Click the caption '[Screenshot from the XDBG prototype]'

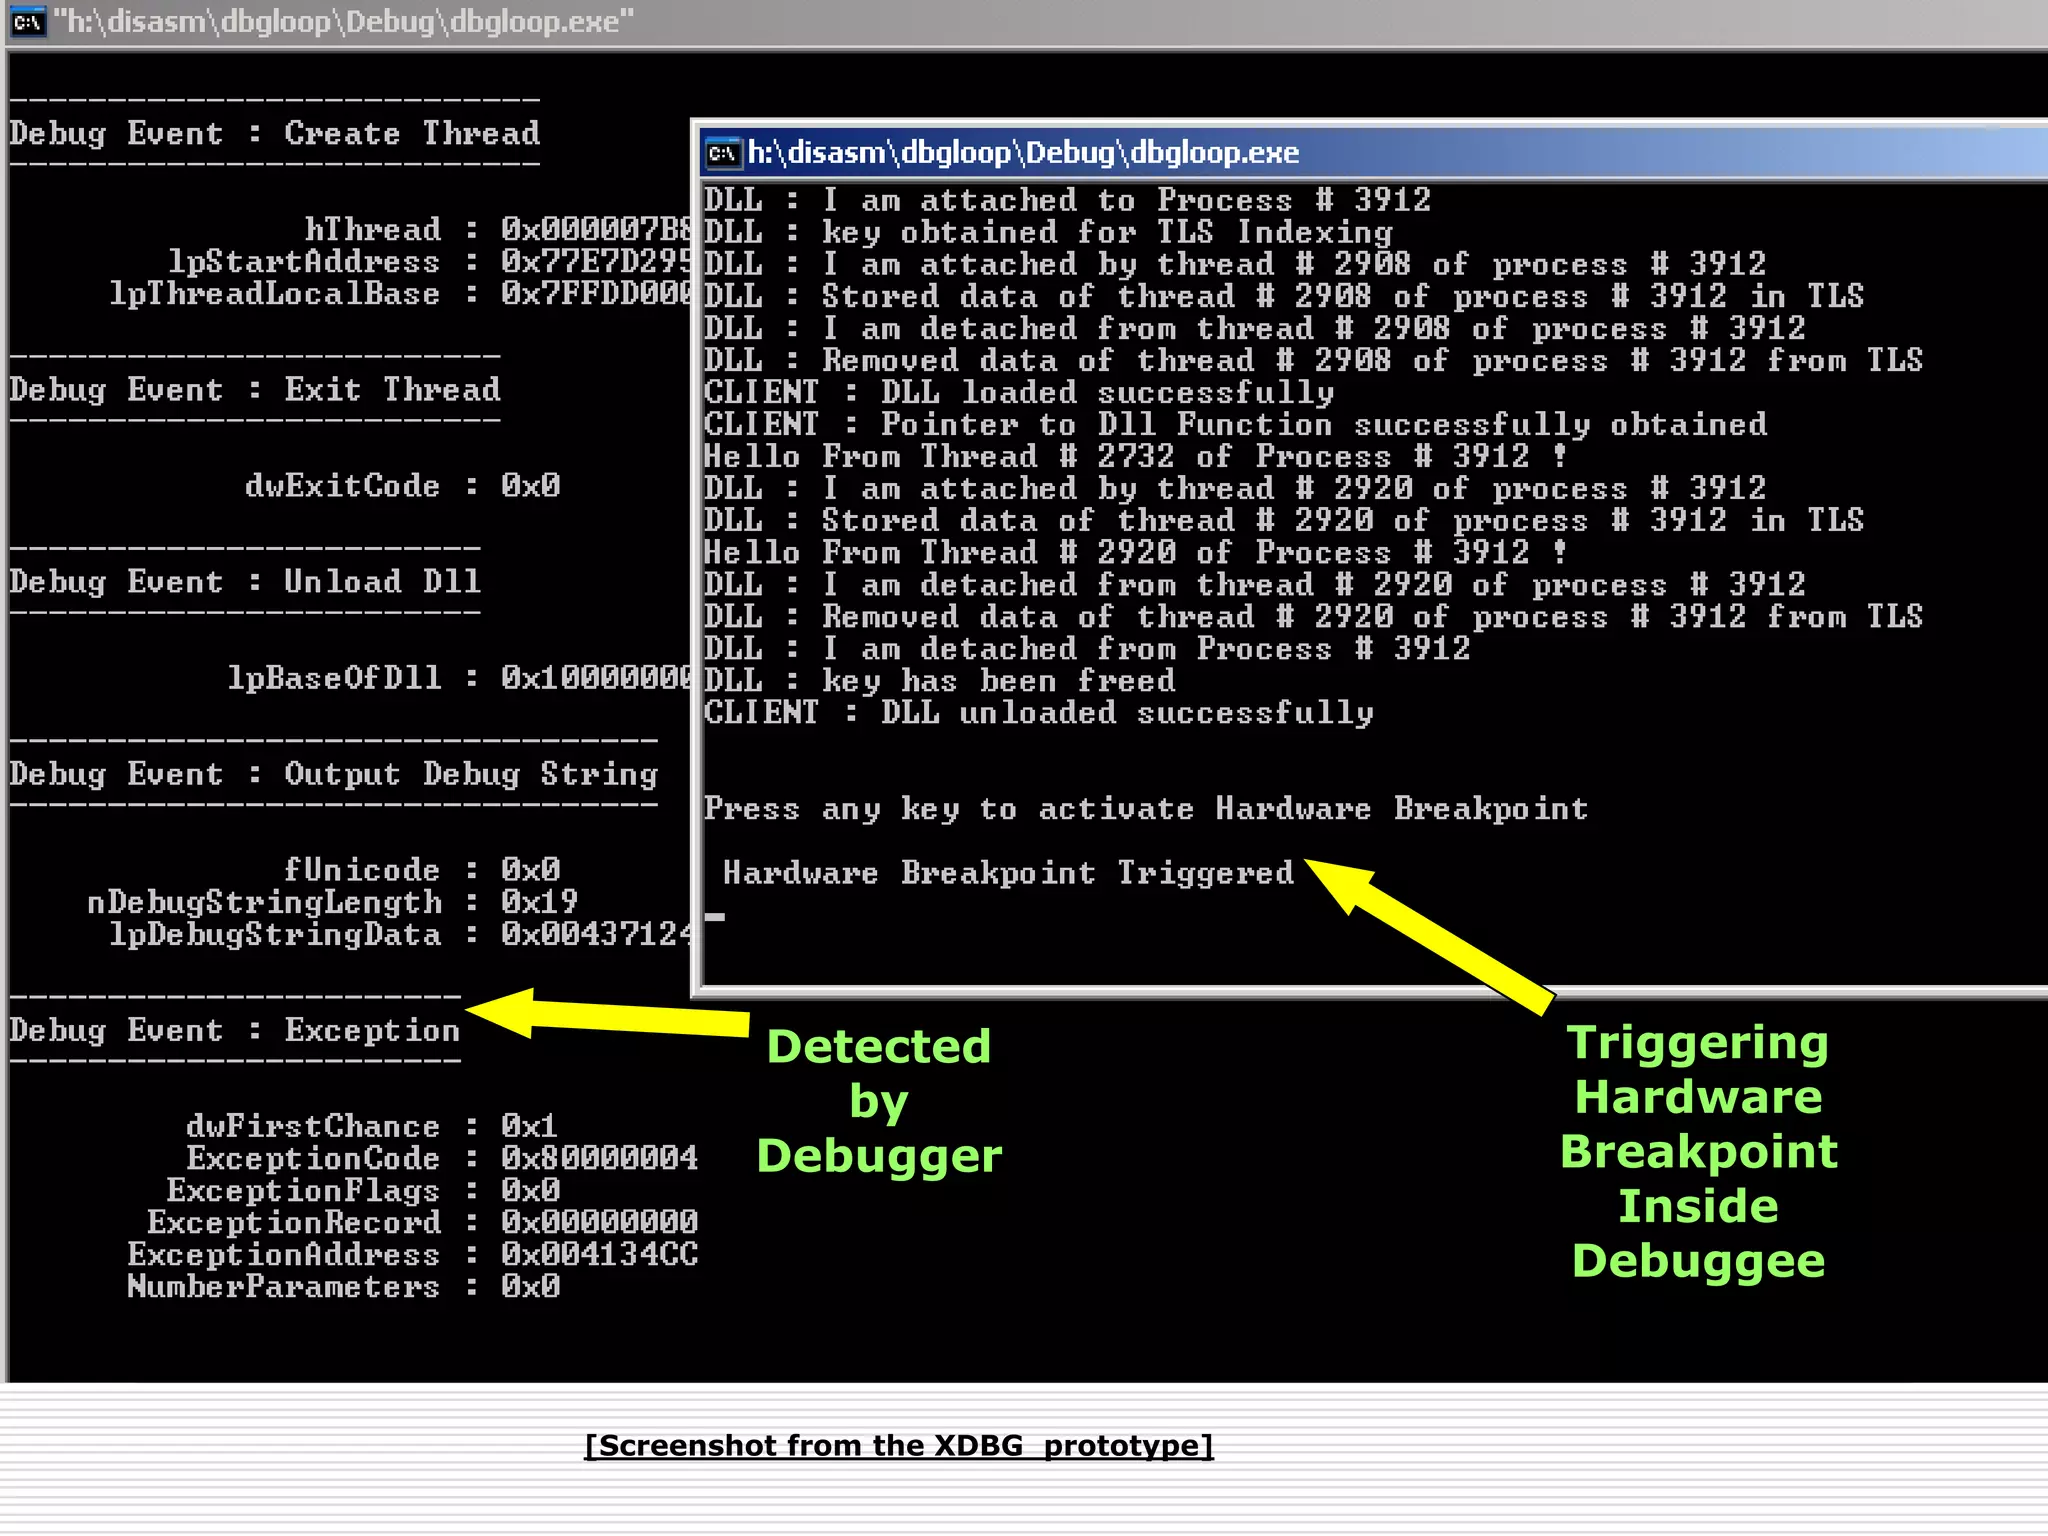[899, 1445]
